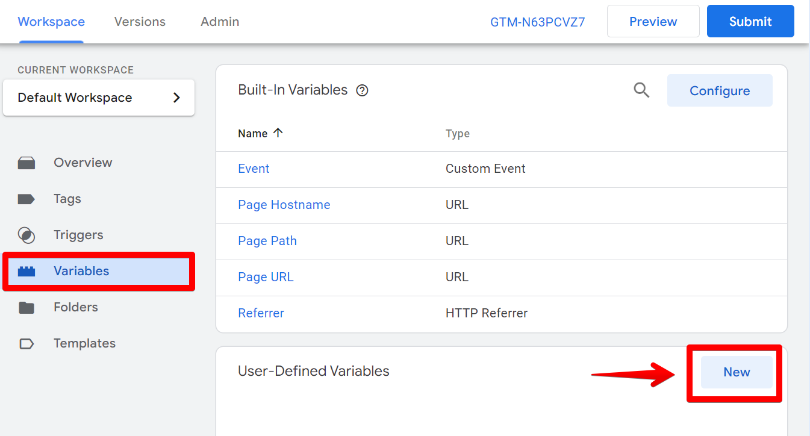Open search in Built-In Variables
810x436 pixels.
tap(642, 90)
